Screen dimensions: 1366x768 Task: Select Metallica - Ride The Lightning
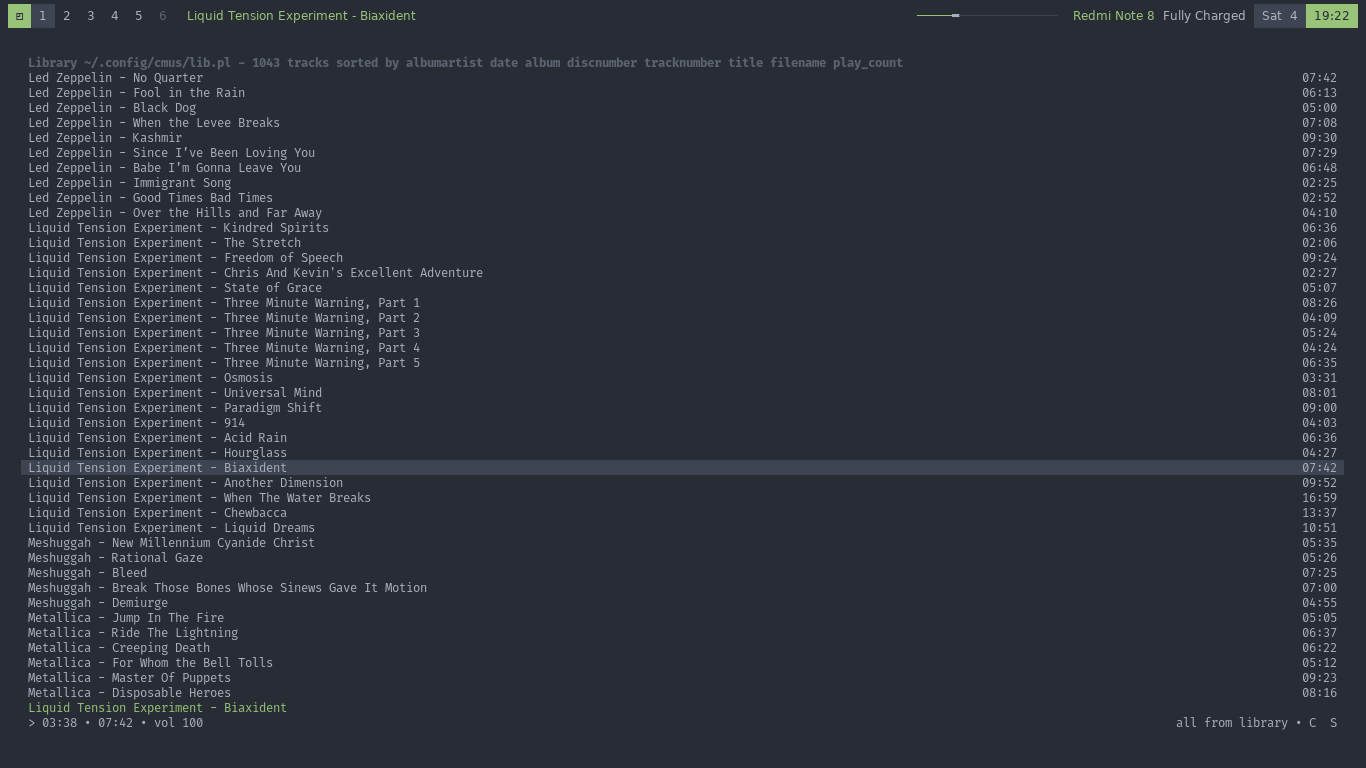[x=682, y=633]
